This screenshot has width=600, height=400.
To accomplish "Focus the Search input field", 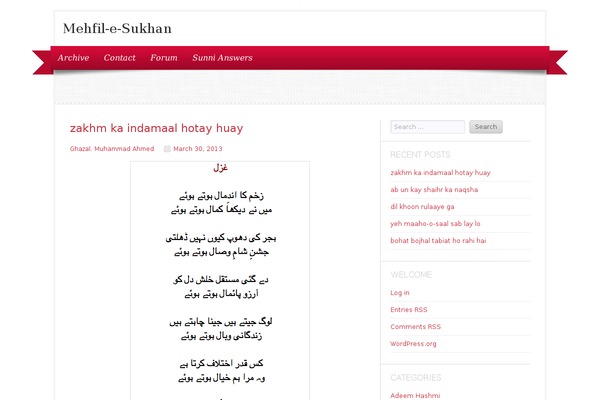I will (427, 127).
